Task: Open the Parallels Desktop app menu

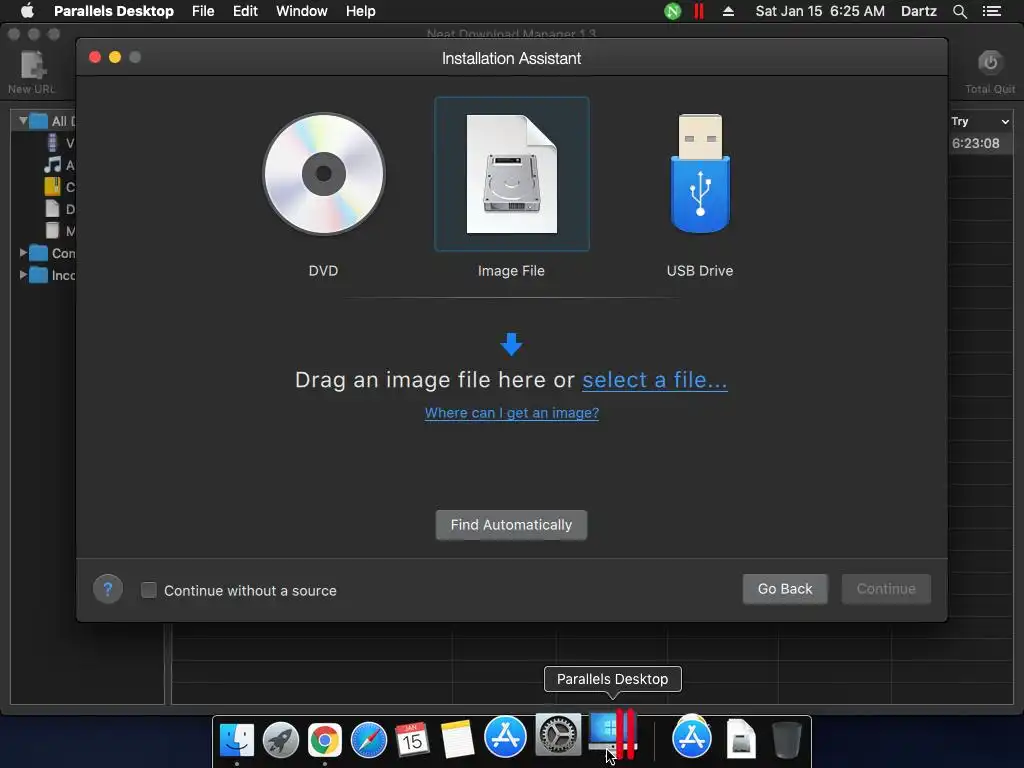Action: [x=114, y=11]
